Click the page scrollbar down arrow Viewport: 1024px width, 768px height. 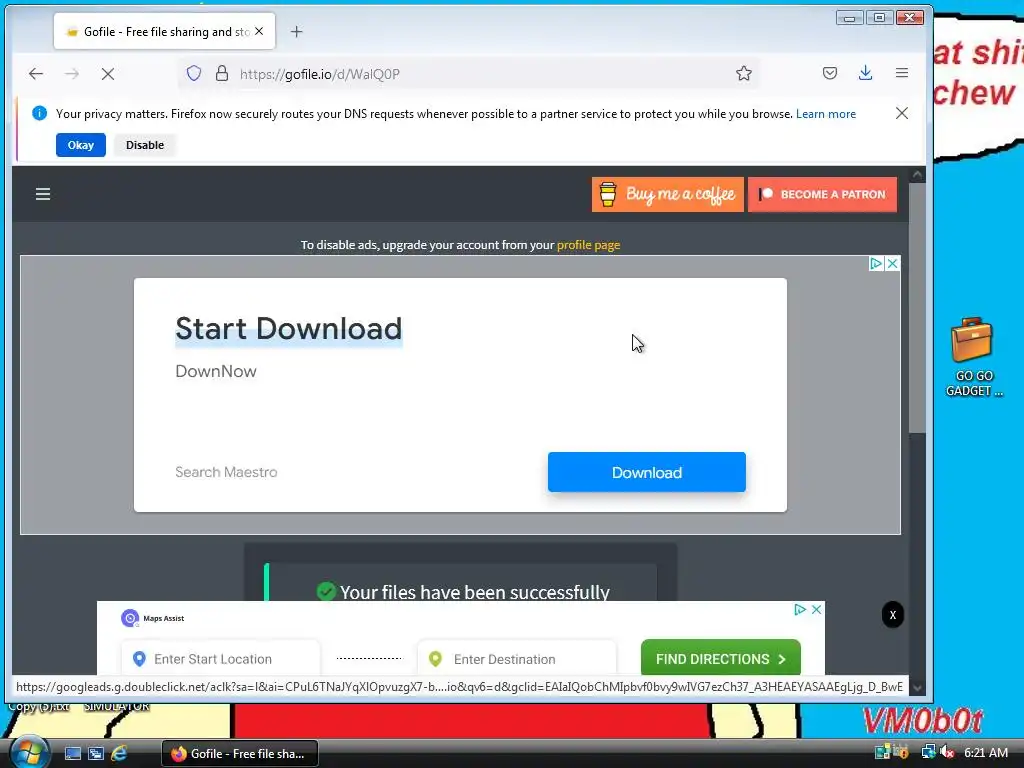click(917, 687)
